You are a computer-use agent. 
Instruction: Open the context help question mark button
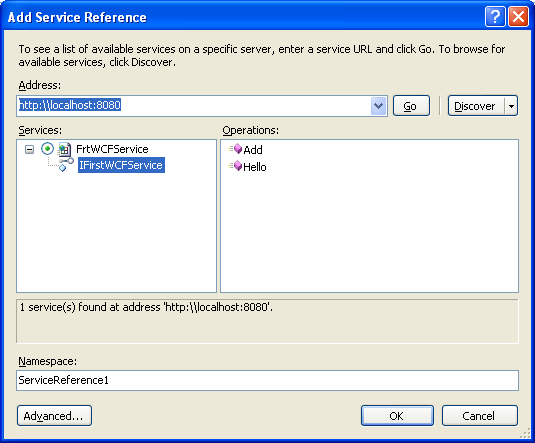[495, 16]
